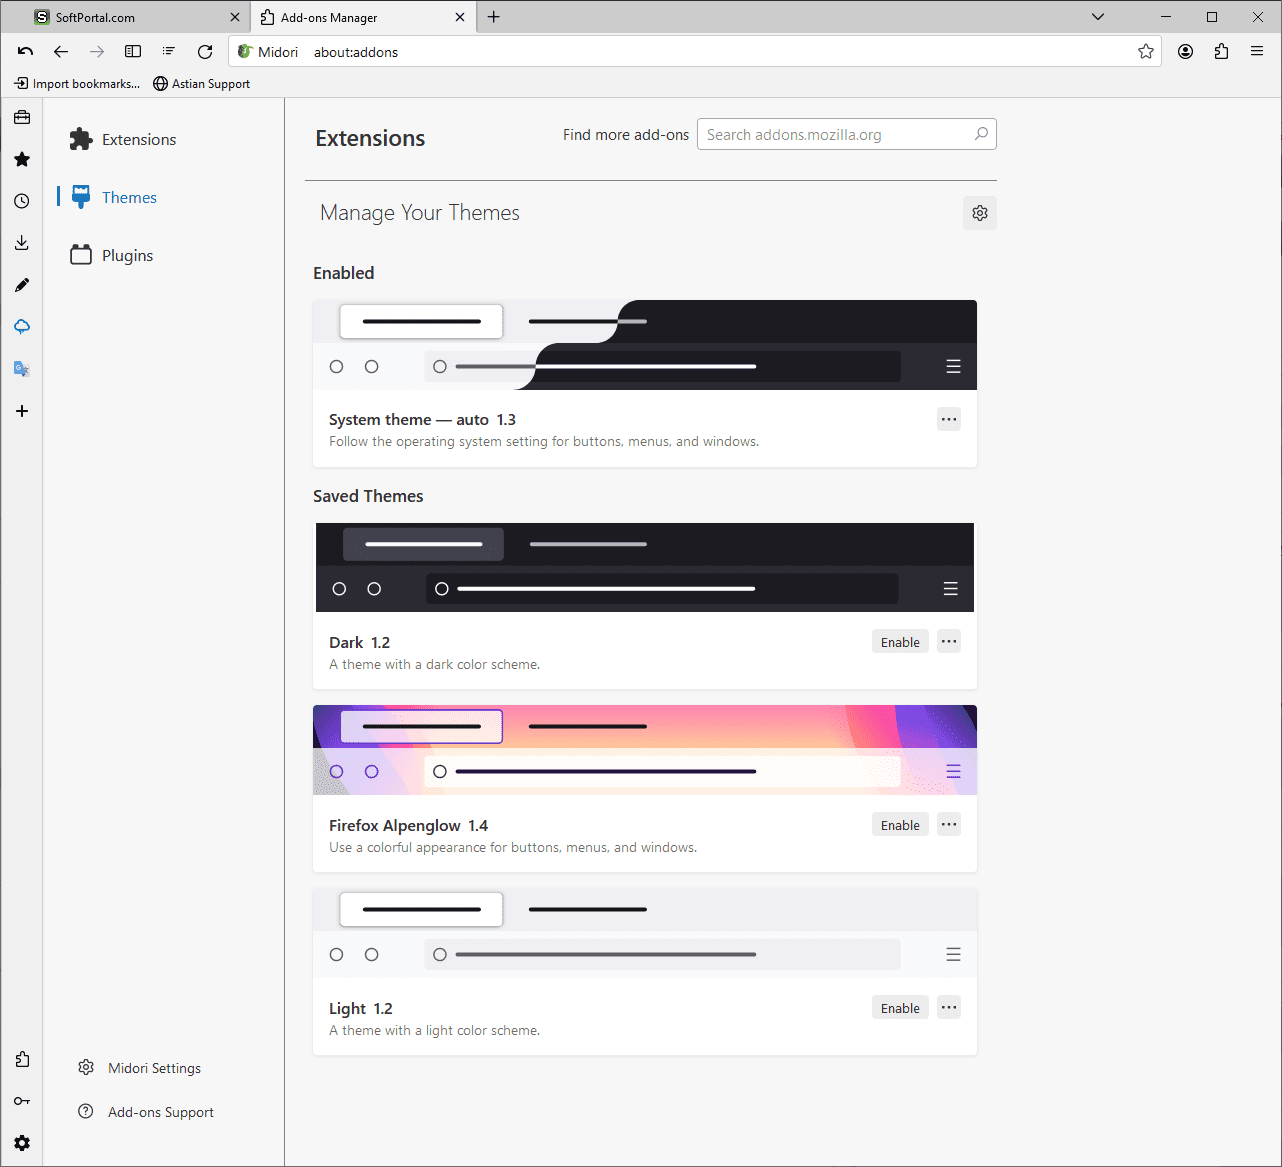This screenshot has height=1167, width=1282.
Task: Open Add-ons Support link
Action: point(146,1112)
